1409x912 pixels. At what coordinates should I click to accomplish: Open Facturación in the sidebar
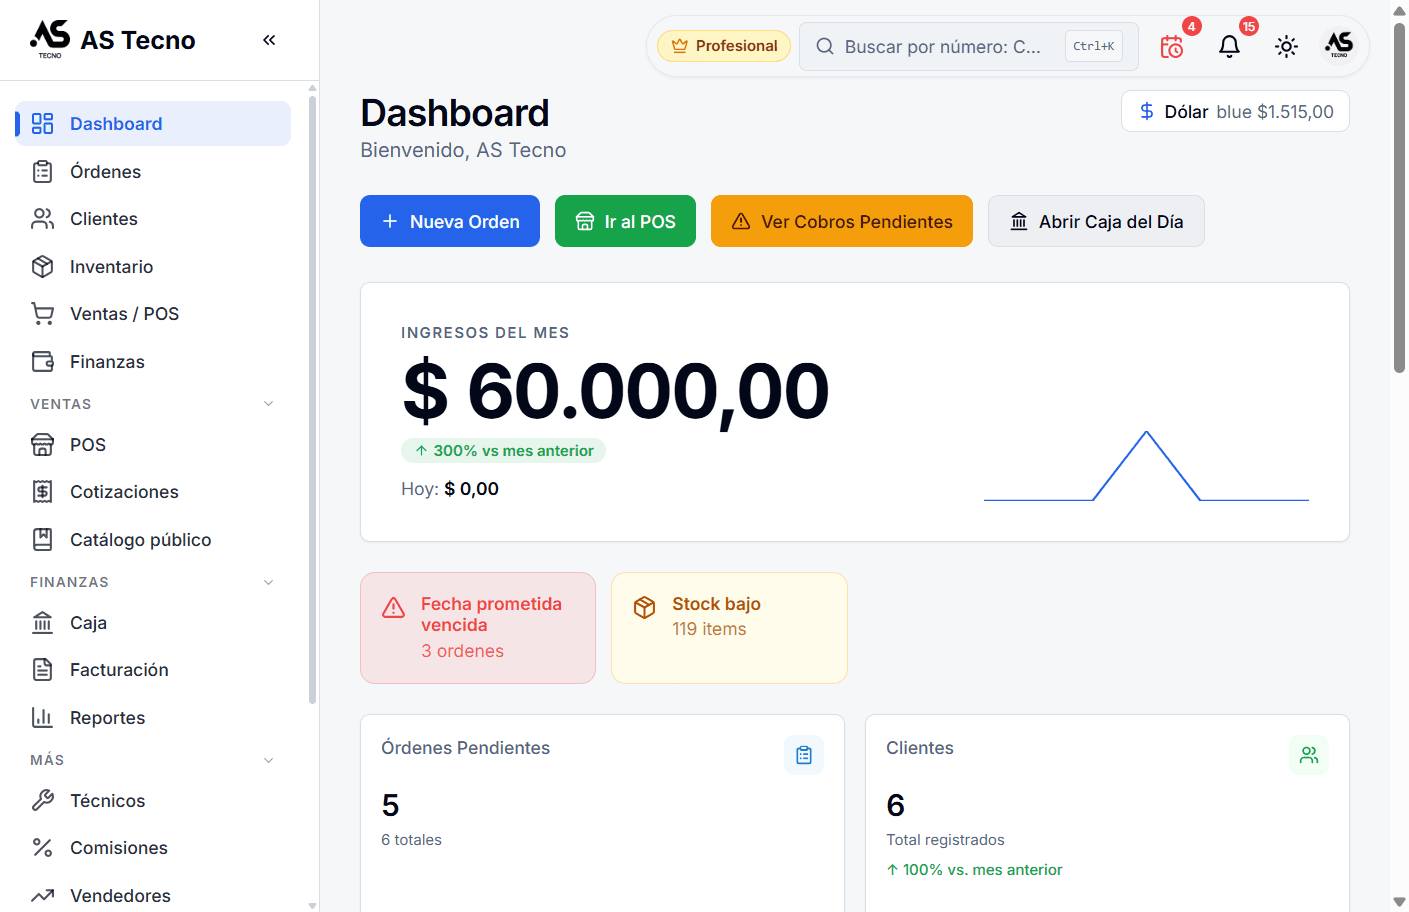(x=153, y=670)
